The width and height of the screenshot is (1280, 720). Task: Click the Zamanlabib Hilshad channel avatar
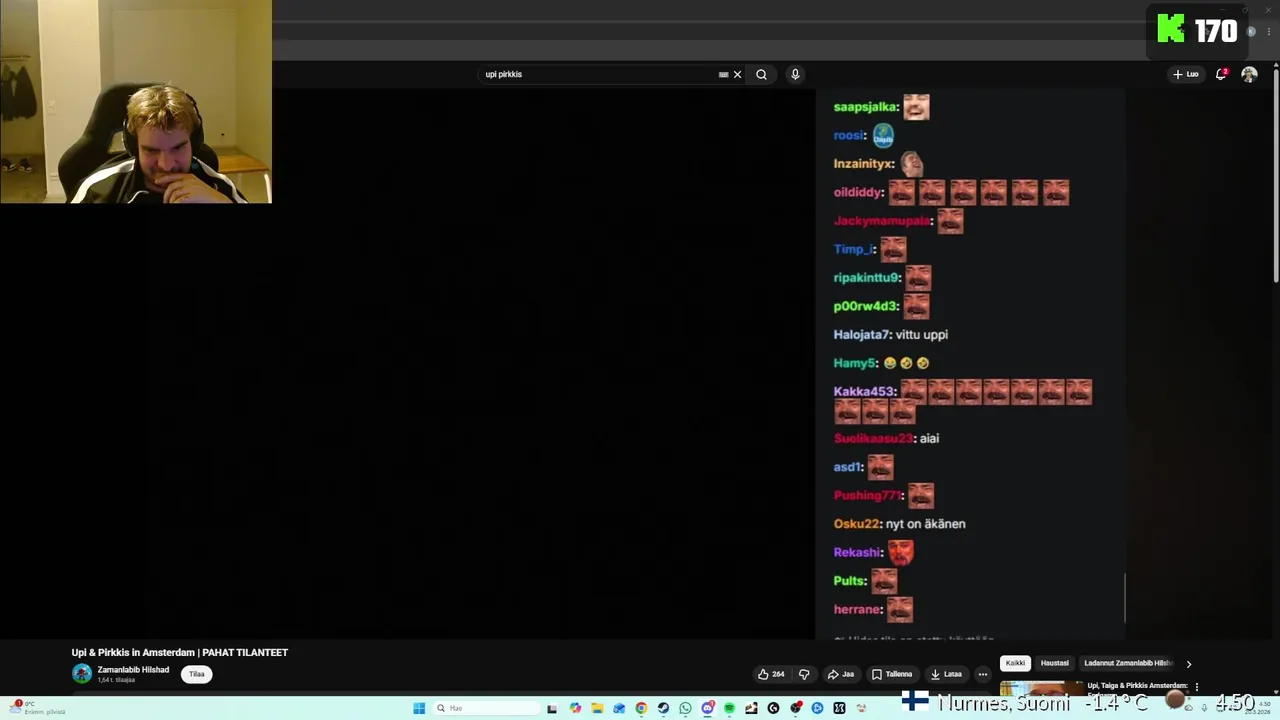tap(82, 674)
